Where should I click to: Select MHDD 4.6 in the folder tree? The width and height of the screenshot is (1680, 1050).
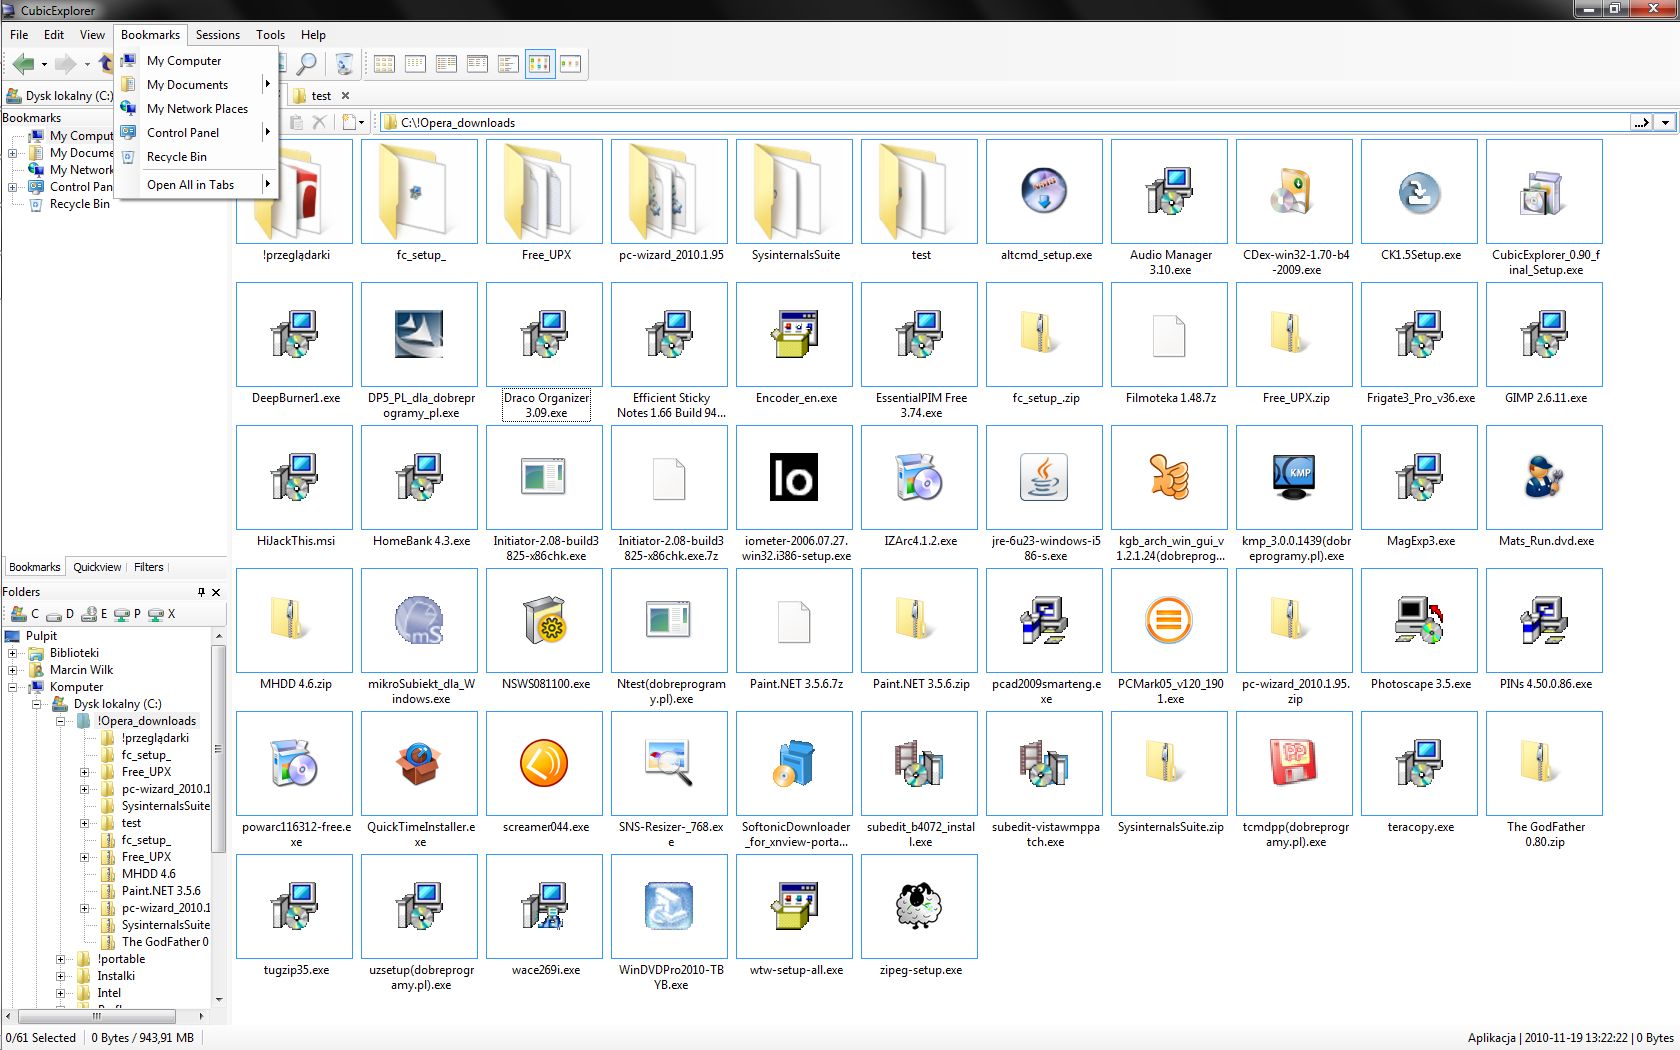point(148,874)
